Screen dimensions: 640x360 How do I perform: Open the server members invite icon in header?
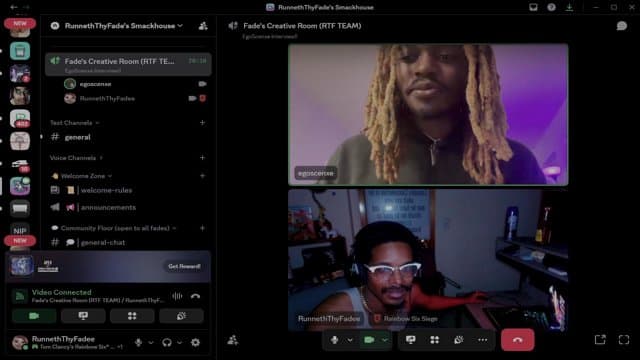click(x=203, y=26)
